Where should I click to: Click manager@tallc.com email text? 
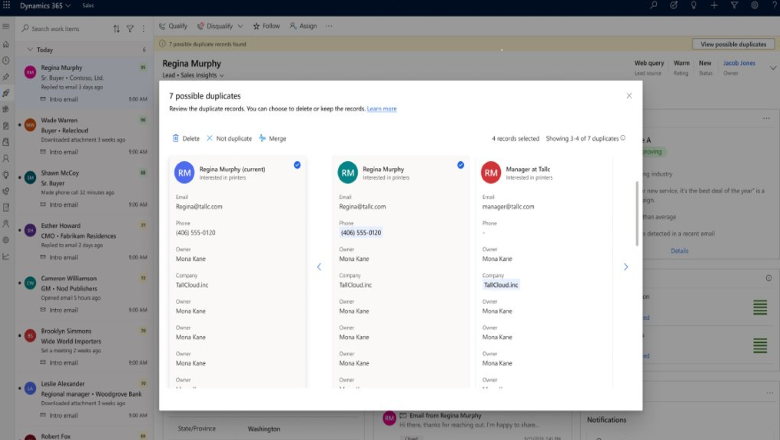click(x=508, y=207)
